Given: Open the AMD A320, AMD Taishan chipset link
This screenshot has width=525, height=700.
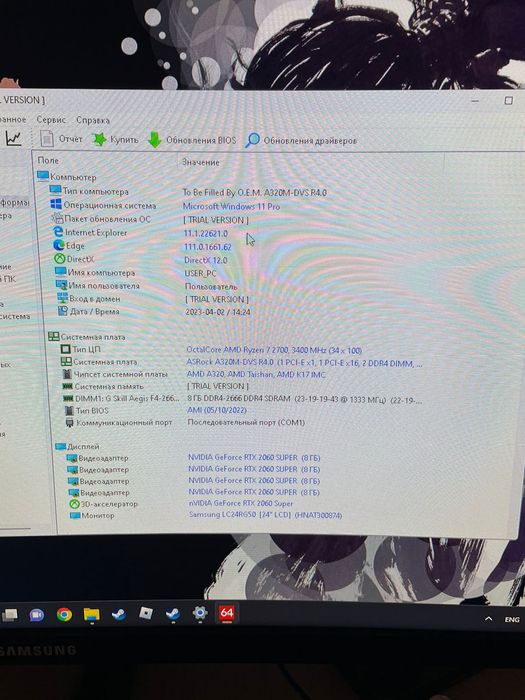Looking at the screenshot, I should pos(256,375).
